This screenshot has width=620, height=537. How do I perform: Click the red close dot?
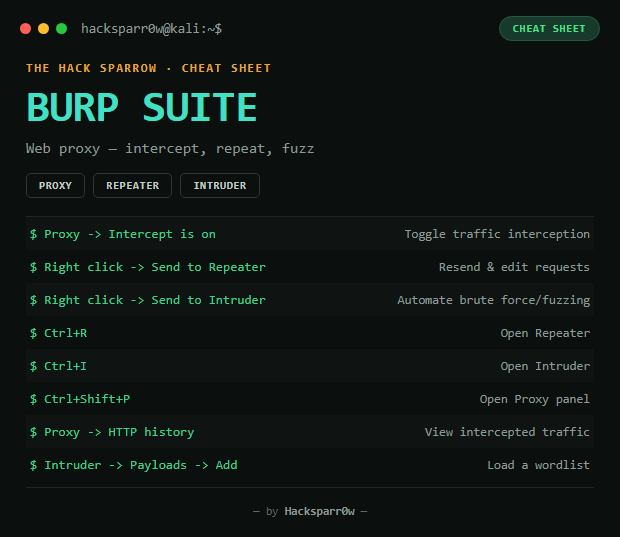[x=26, y=29]
